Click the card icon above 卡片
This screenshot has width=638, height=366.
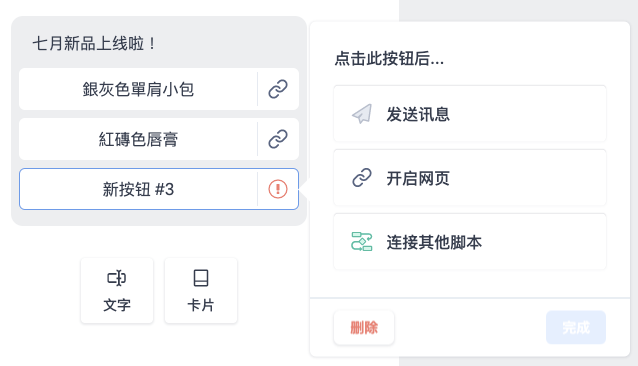tap(201, 278)
